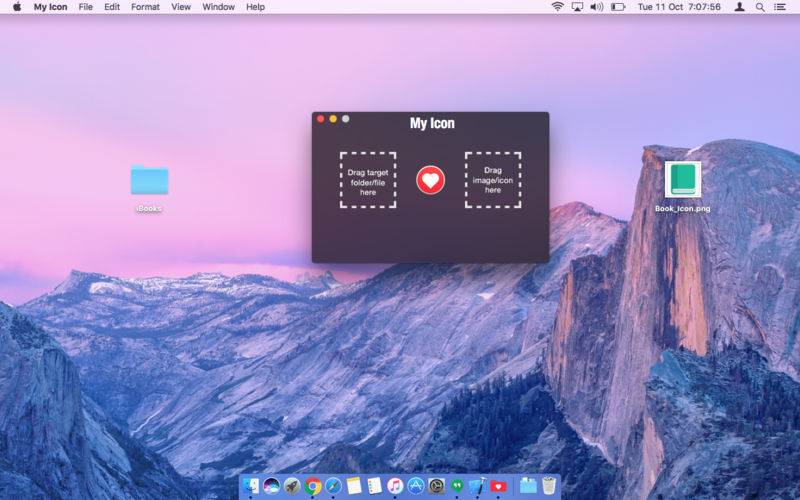Click the My Icon heart app in Dock
The height and width of the screenshot is (500, 800).
[498, 486]
